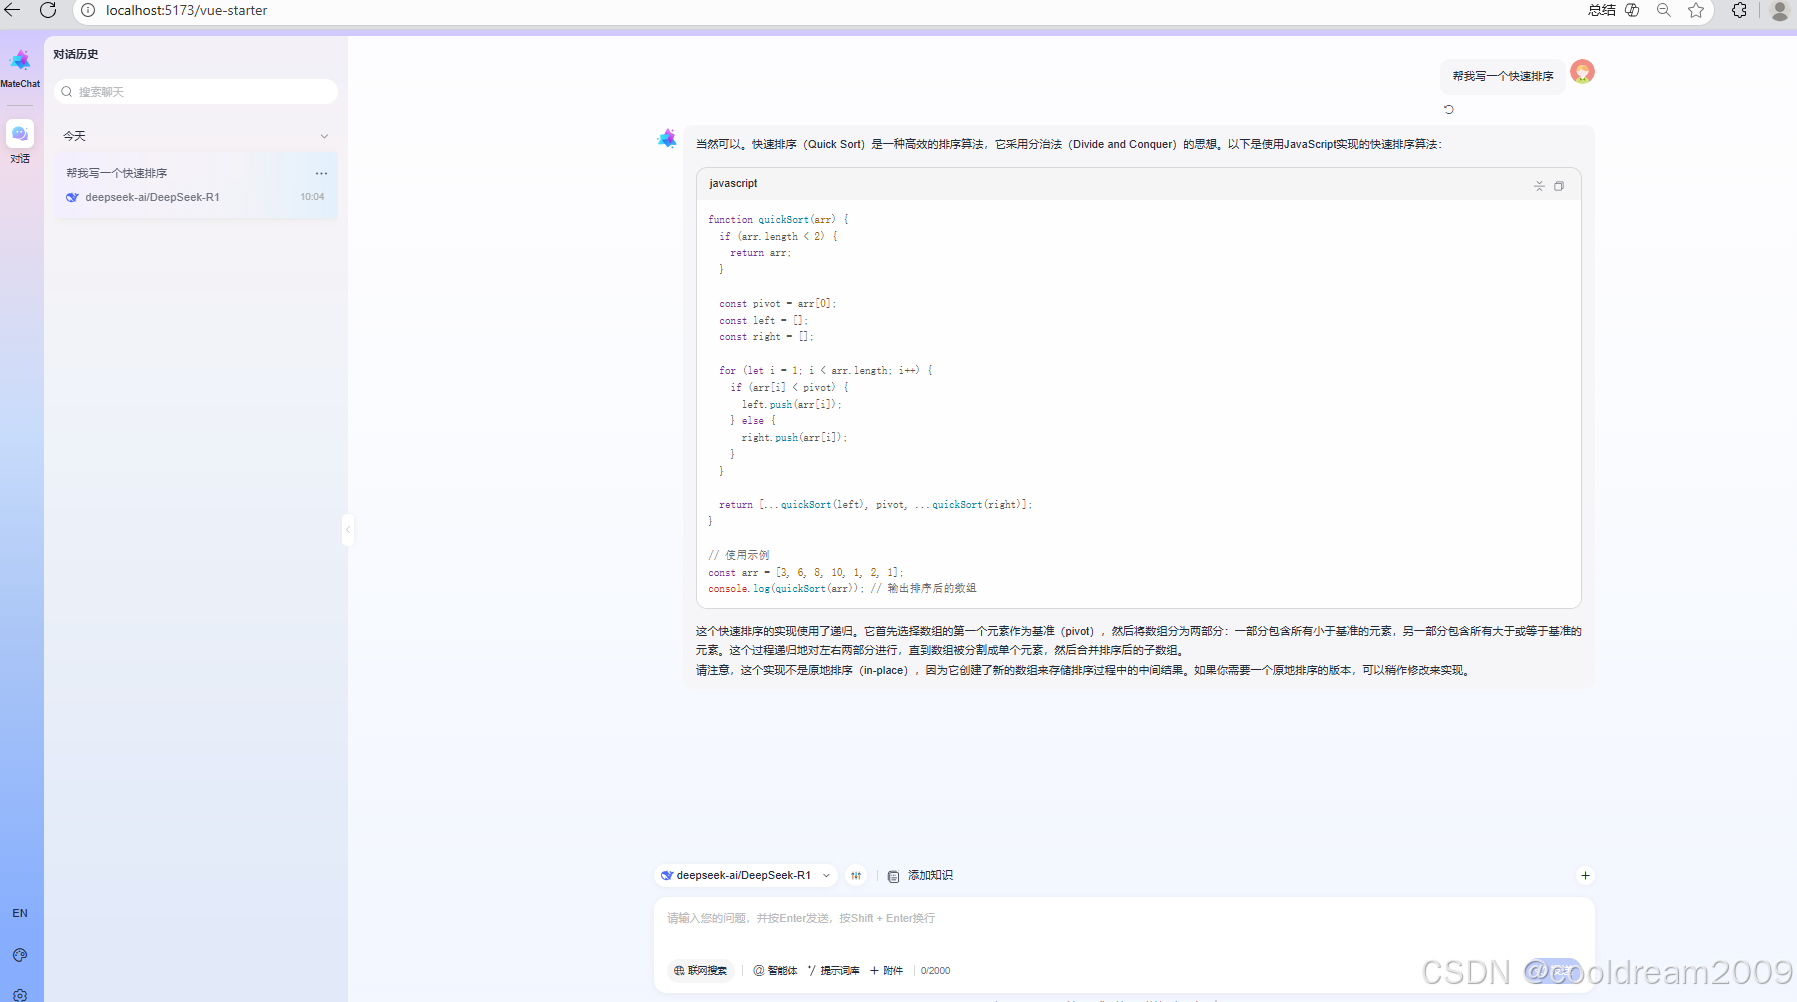1797x1002 pixels.
Task: Bookmark the page with star icon
Action: 1696,10
